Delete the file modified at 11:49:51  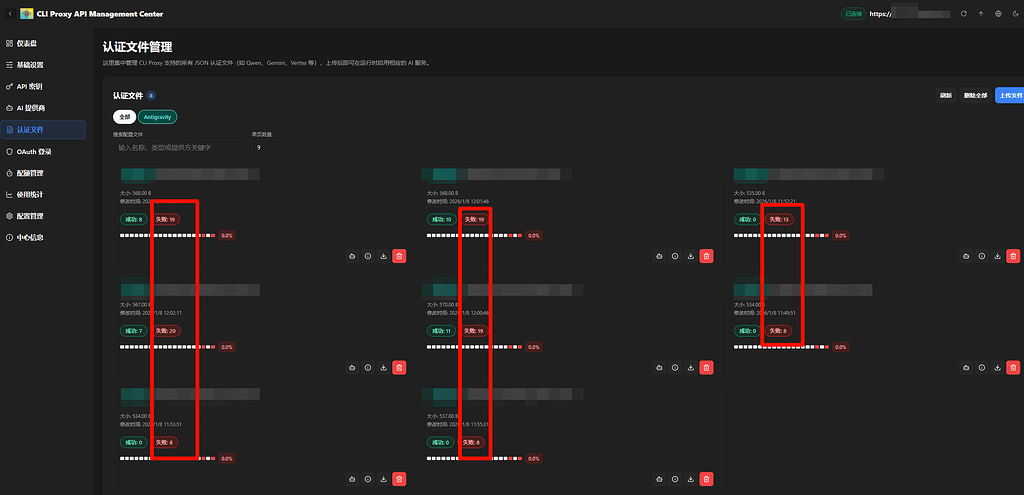tap(1013, 368)
